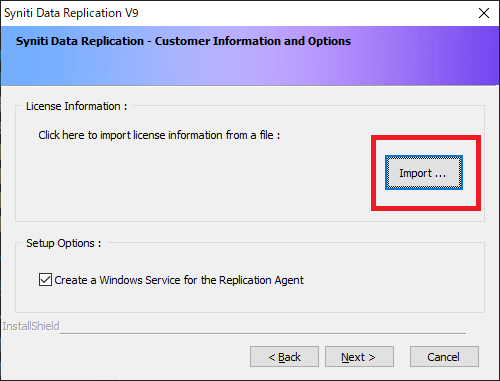Click the 'License Information :' group label
500x381 pixels.
pyautogui.click(x=77, y=106)
